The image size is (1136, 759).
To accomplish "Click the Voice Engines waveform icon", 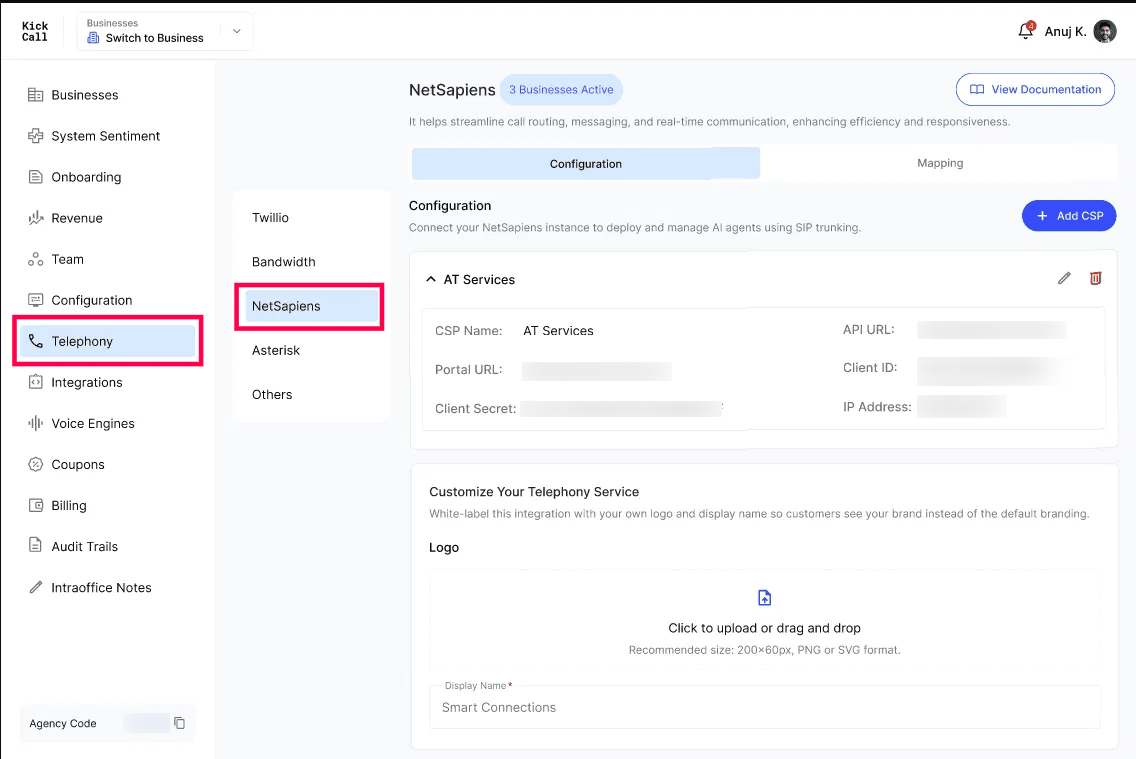I will (35, 423).
